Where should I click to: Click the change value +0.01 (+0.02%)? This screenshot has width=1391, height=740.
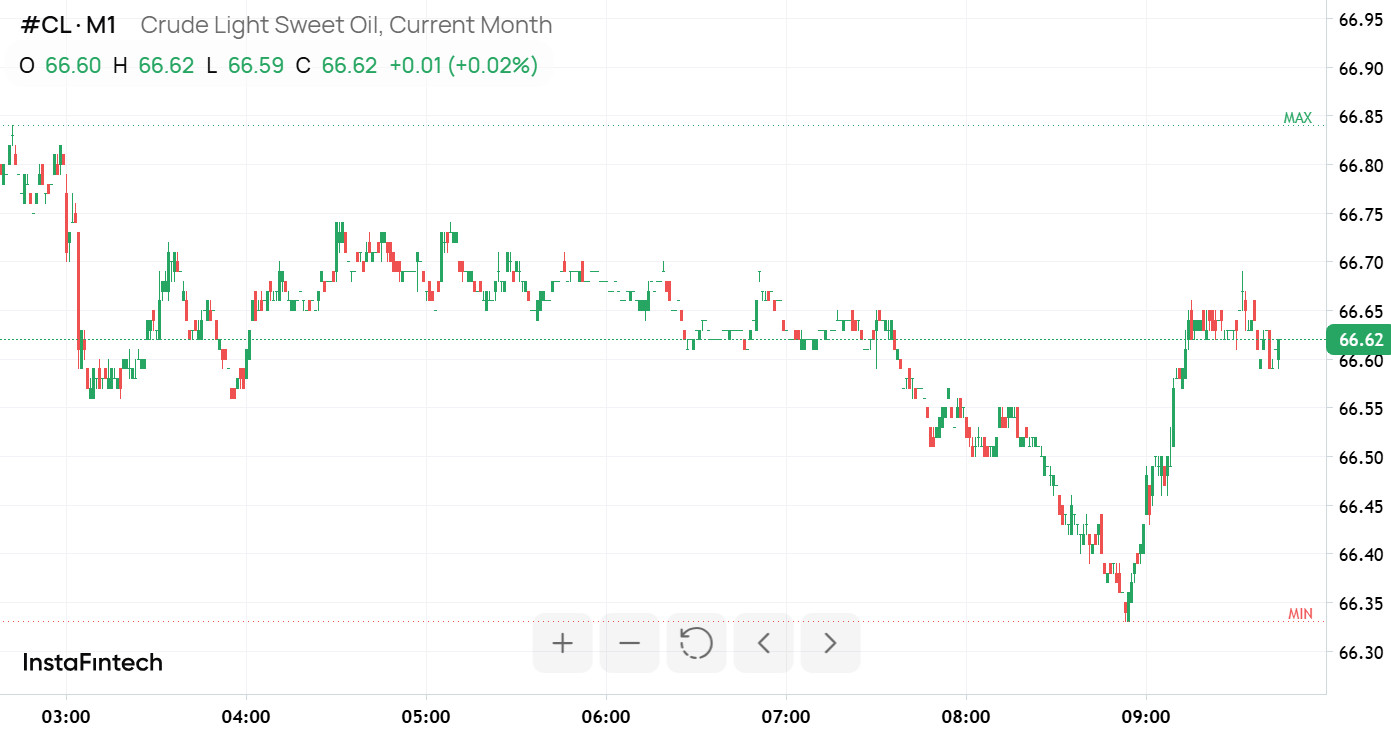pyautogui.click(x=463, y=66)
